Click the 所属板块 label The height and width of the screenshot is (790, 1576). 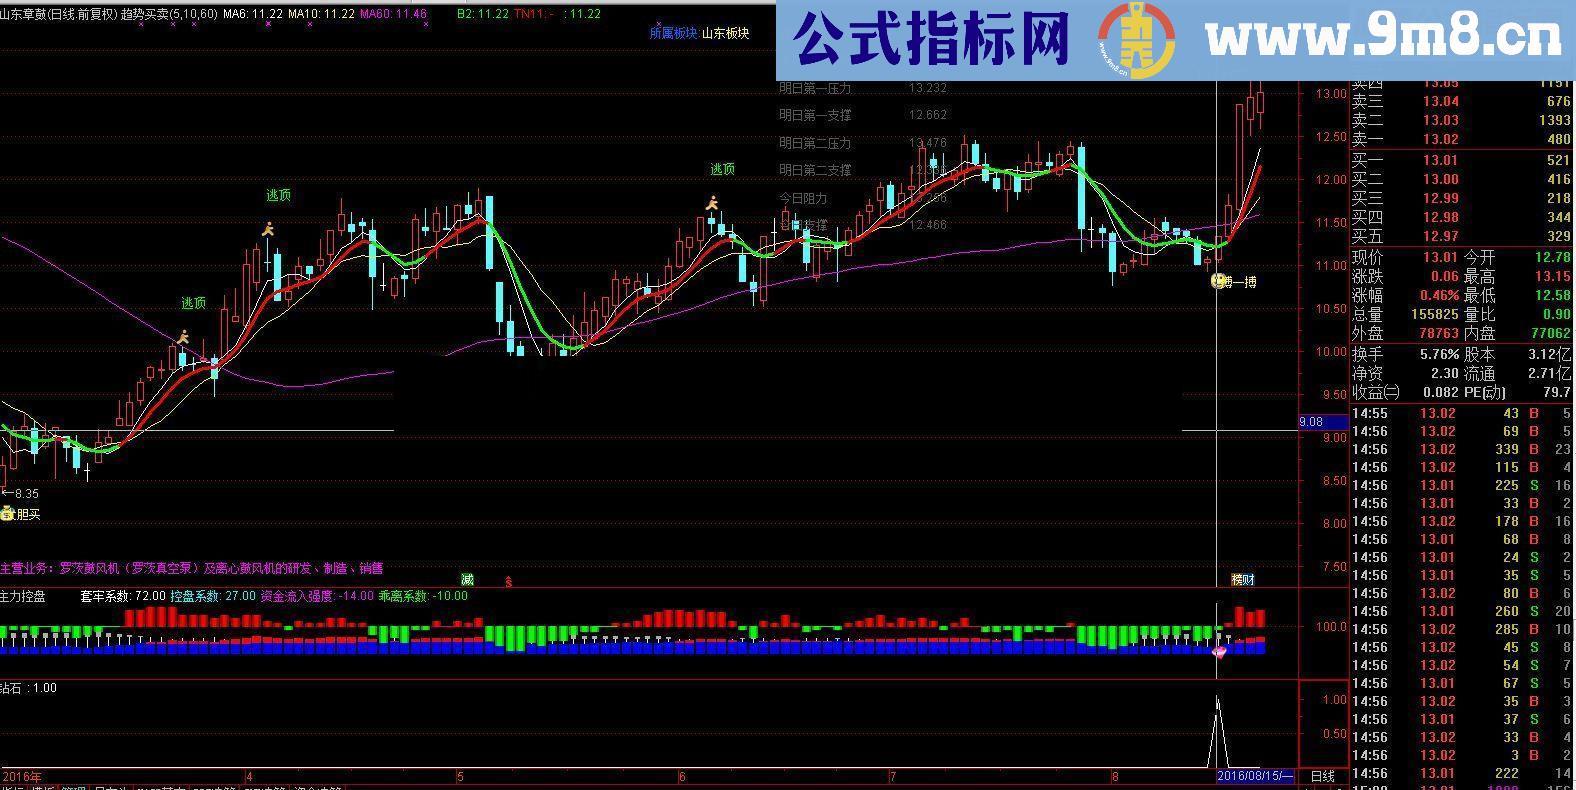[673, 33]
